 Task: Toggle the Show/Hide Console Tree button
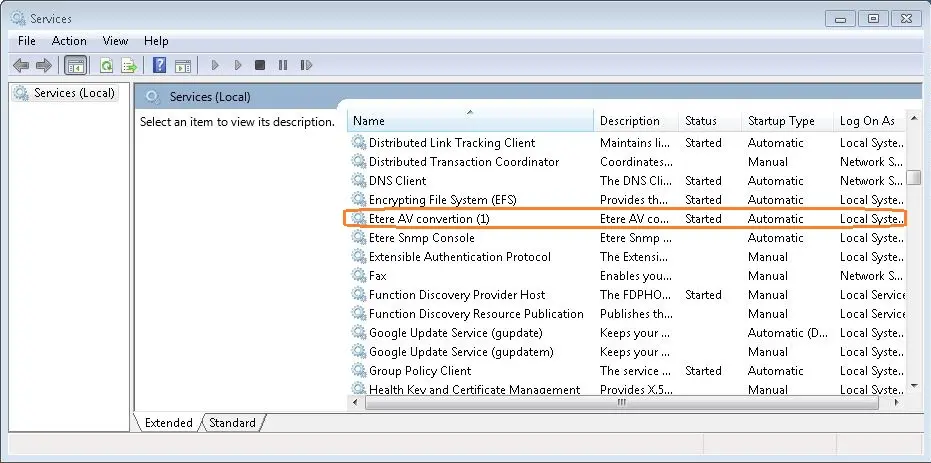pyautogui.click(x=74, y=66)
